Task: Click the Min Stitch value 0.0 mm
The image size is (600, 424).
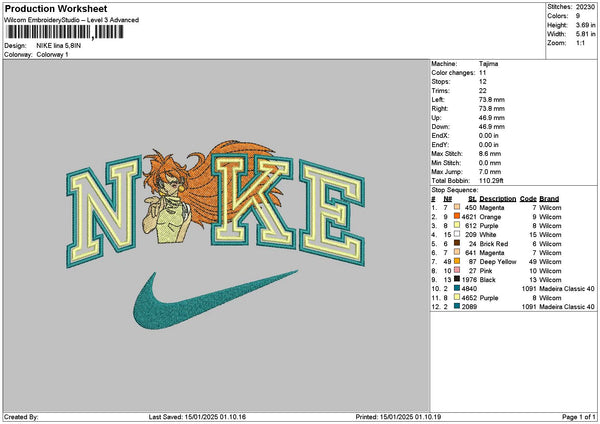Action: pos(490,163)
